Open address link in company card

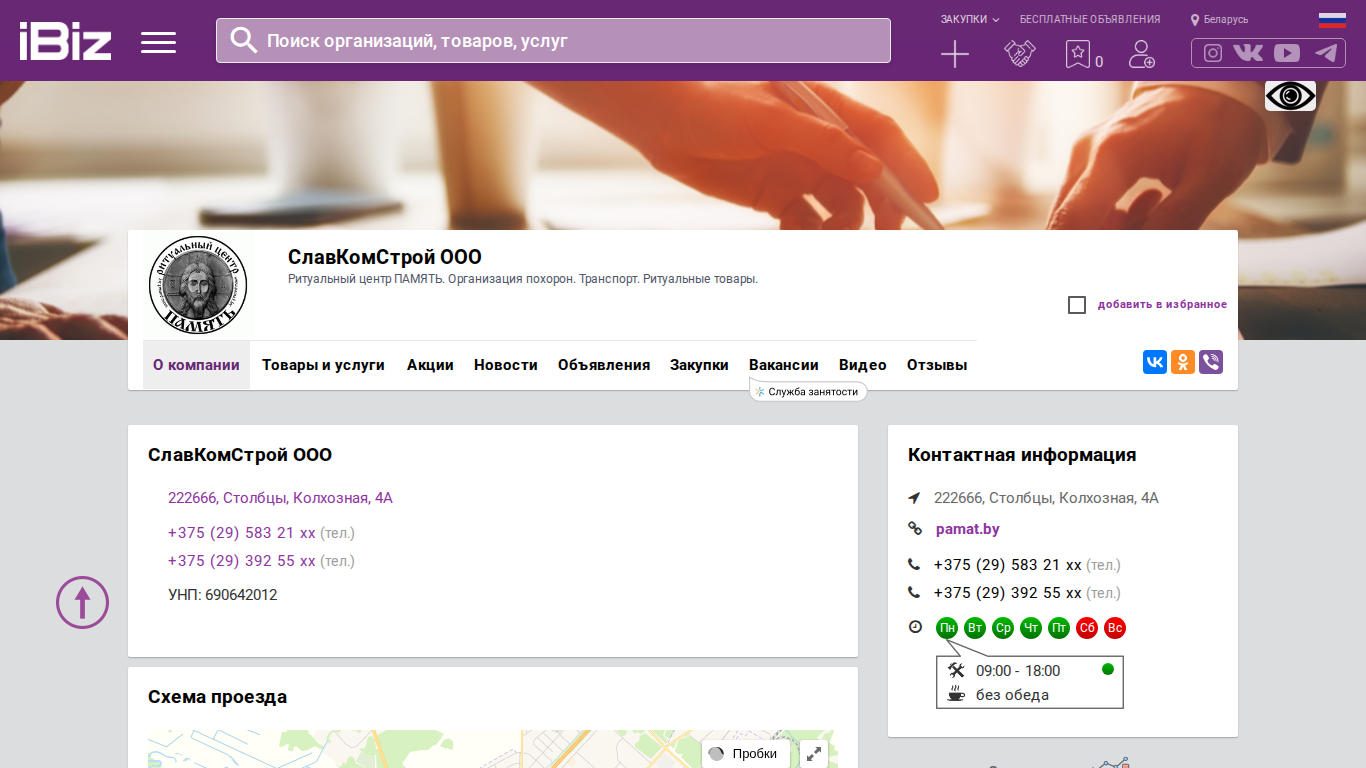[280, 498]
